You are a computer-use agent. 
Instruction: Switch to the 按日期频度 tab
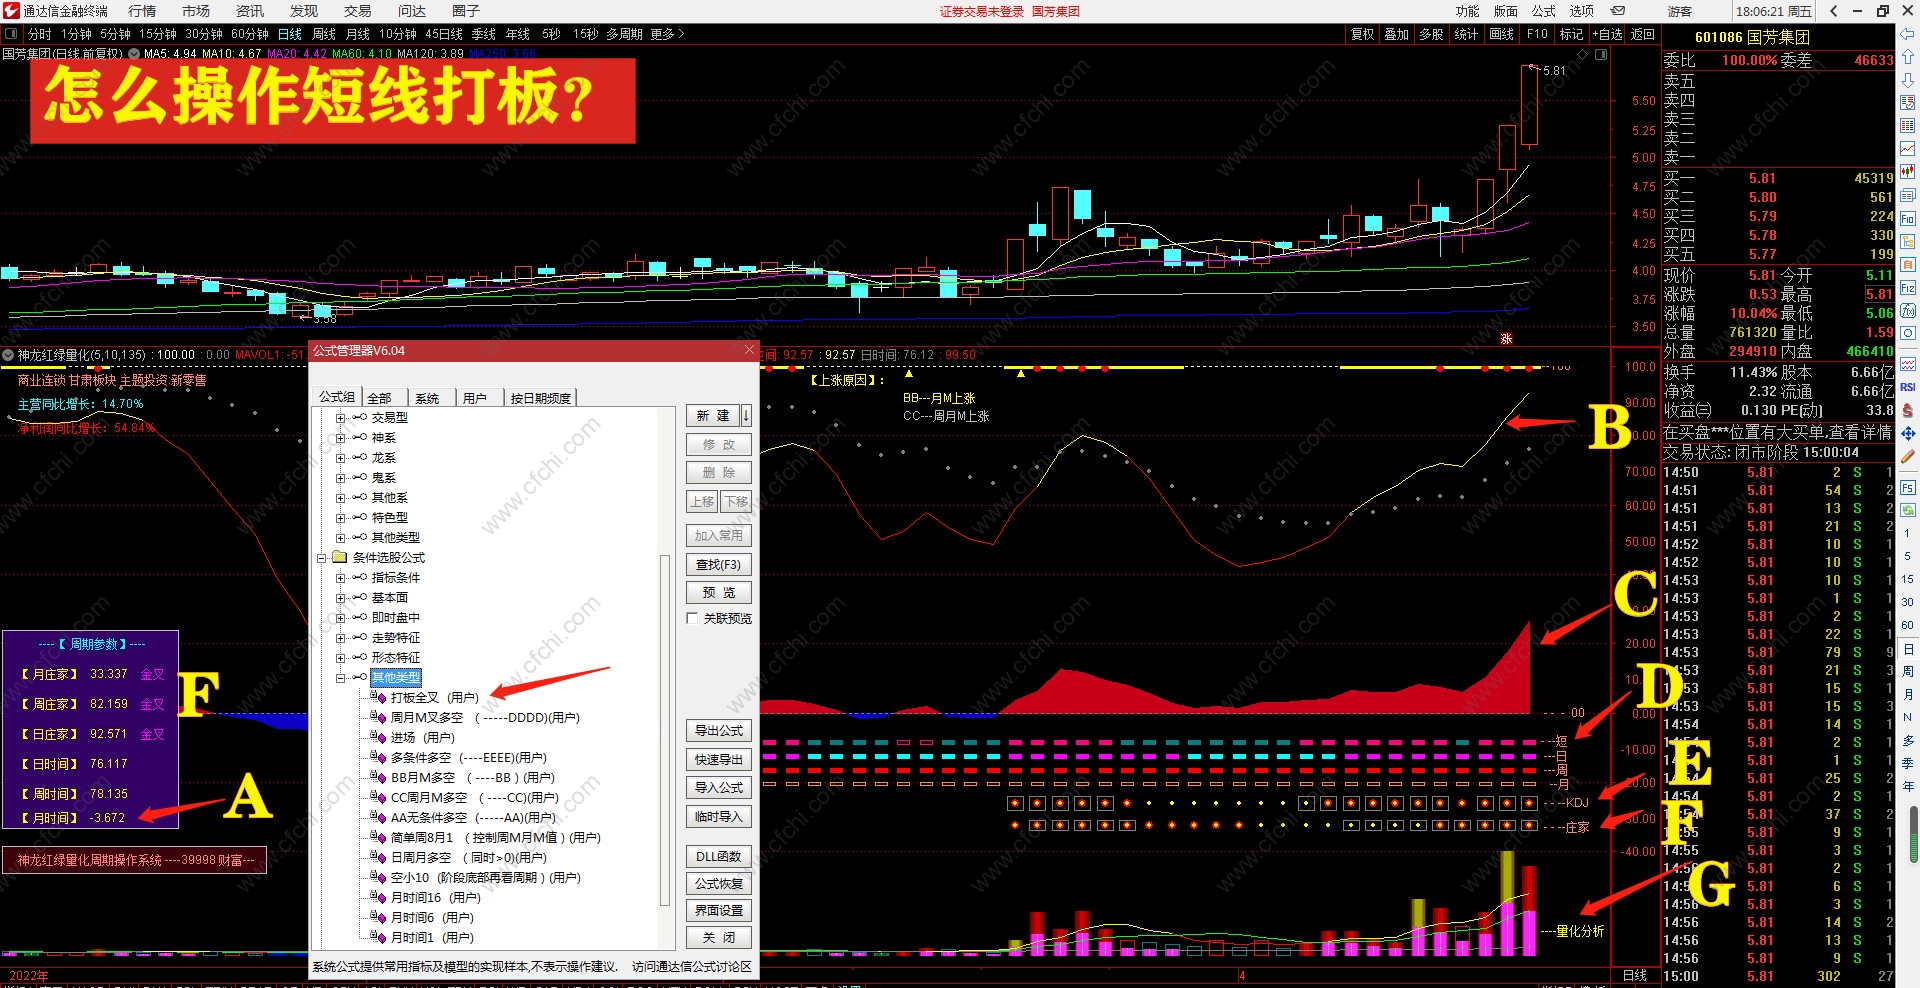(540, 398)
